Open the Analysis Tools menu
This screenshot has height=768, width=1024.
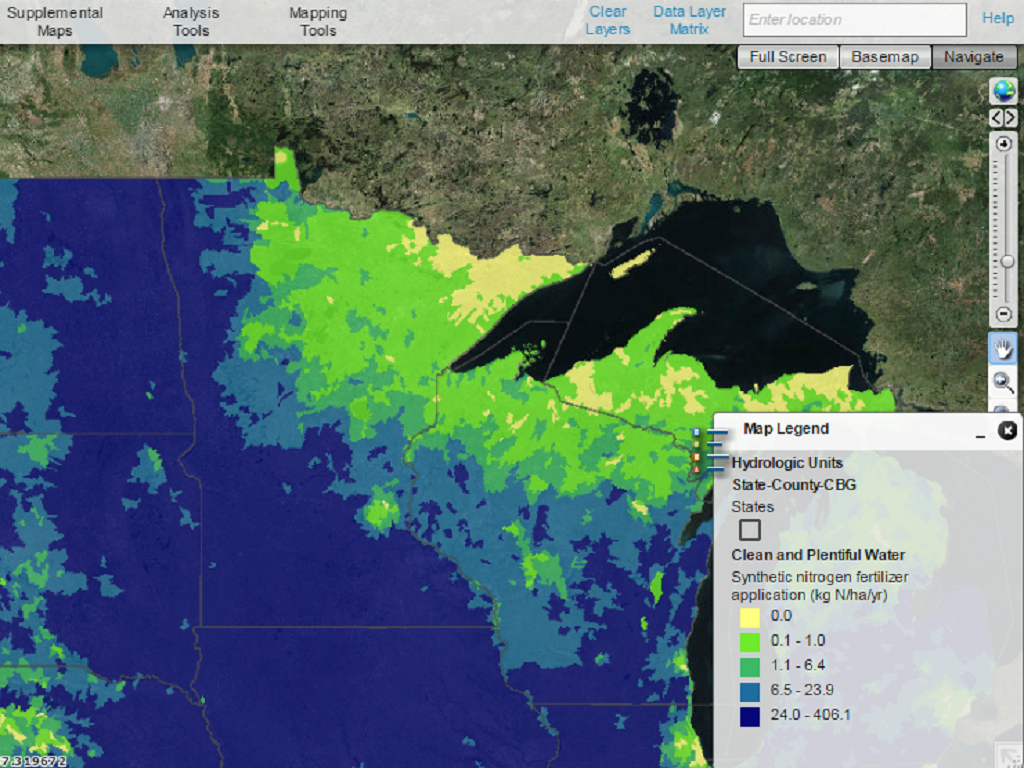click(x=190, y=22)
